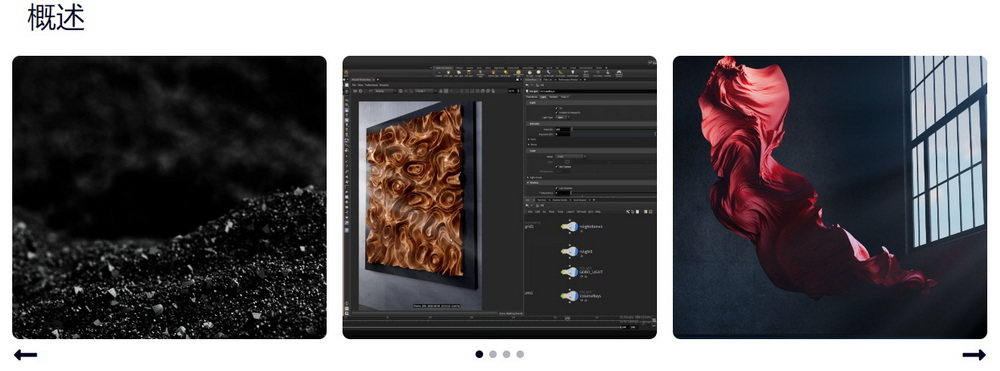Open the red flowing fabric image
1000x371 pixels.
coord(830,198)
